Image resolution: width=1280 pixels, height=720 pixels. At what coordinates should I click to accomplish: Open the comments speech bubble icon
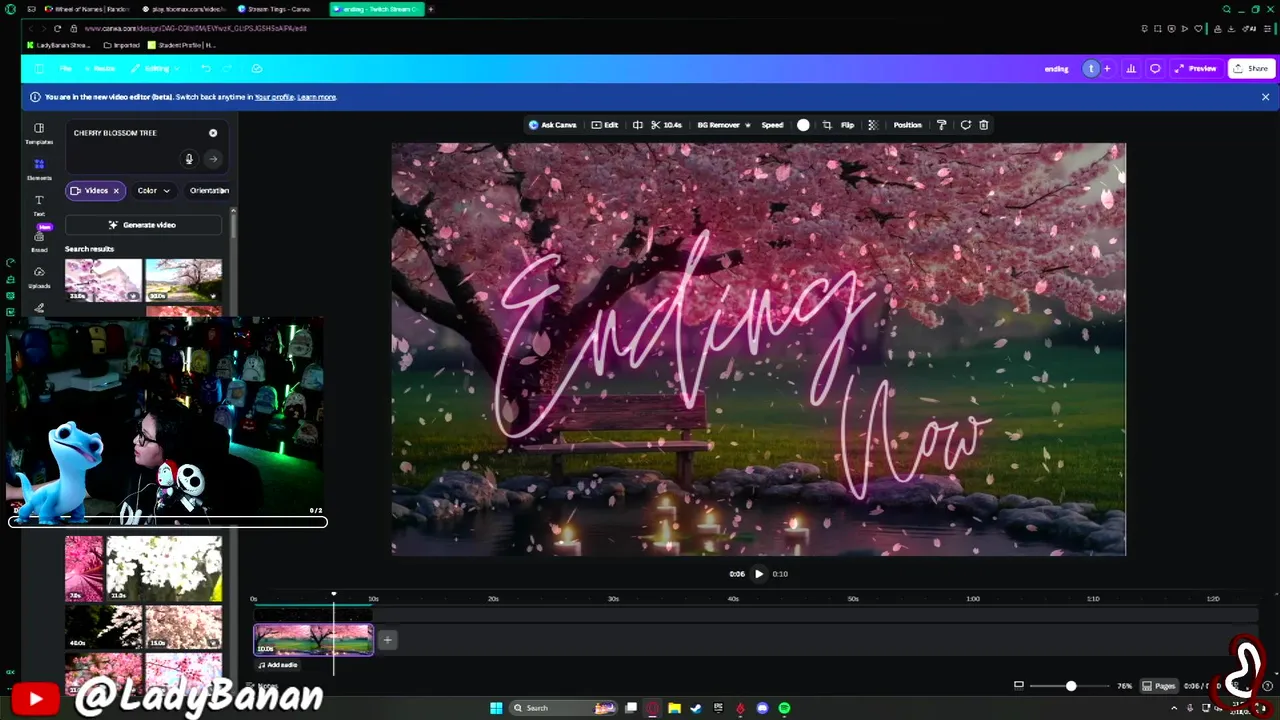(x=1155, y=69)
